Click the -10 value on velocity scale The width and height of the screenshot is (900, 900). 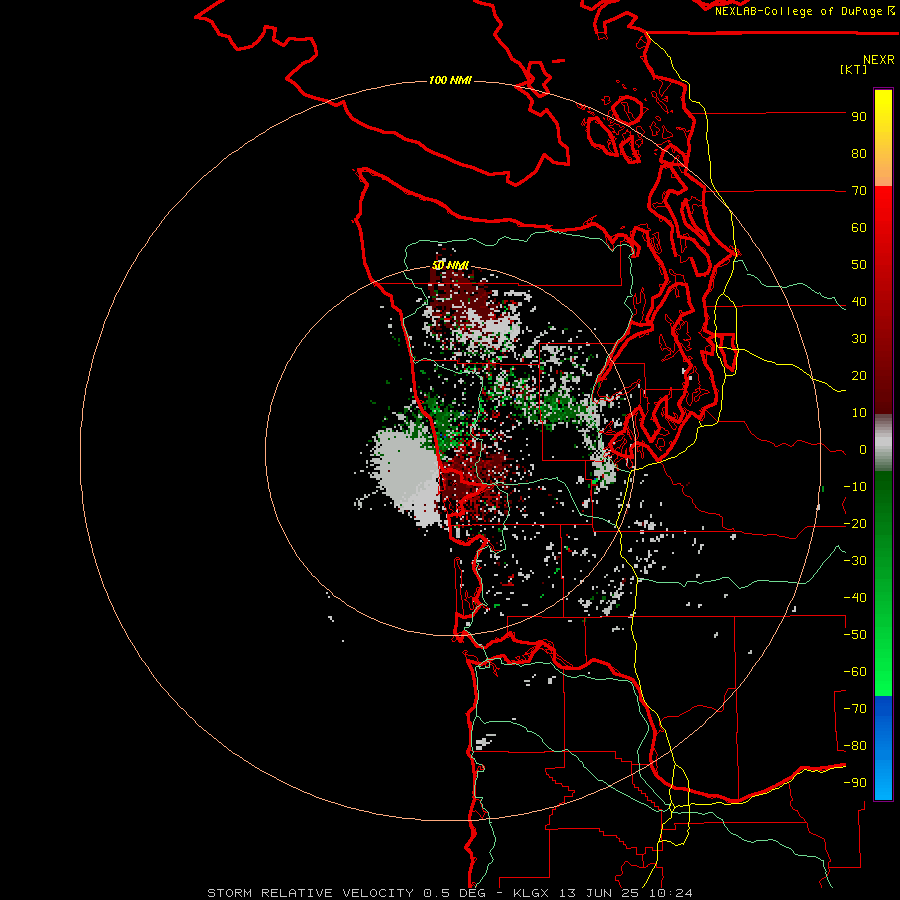[855, 487]
